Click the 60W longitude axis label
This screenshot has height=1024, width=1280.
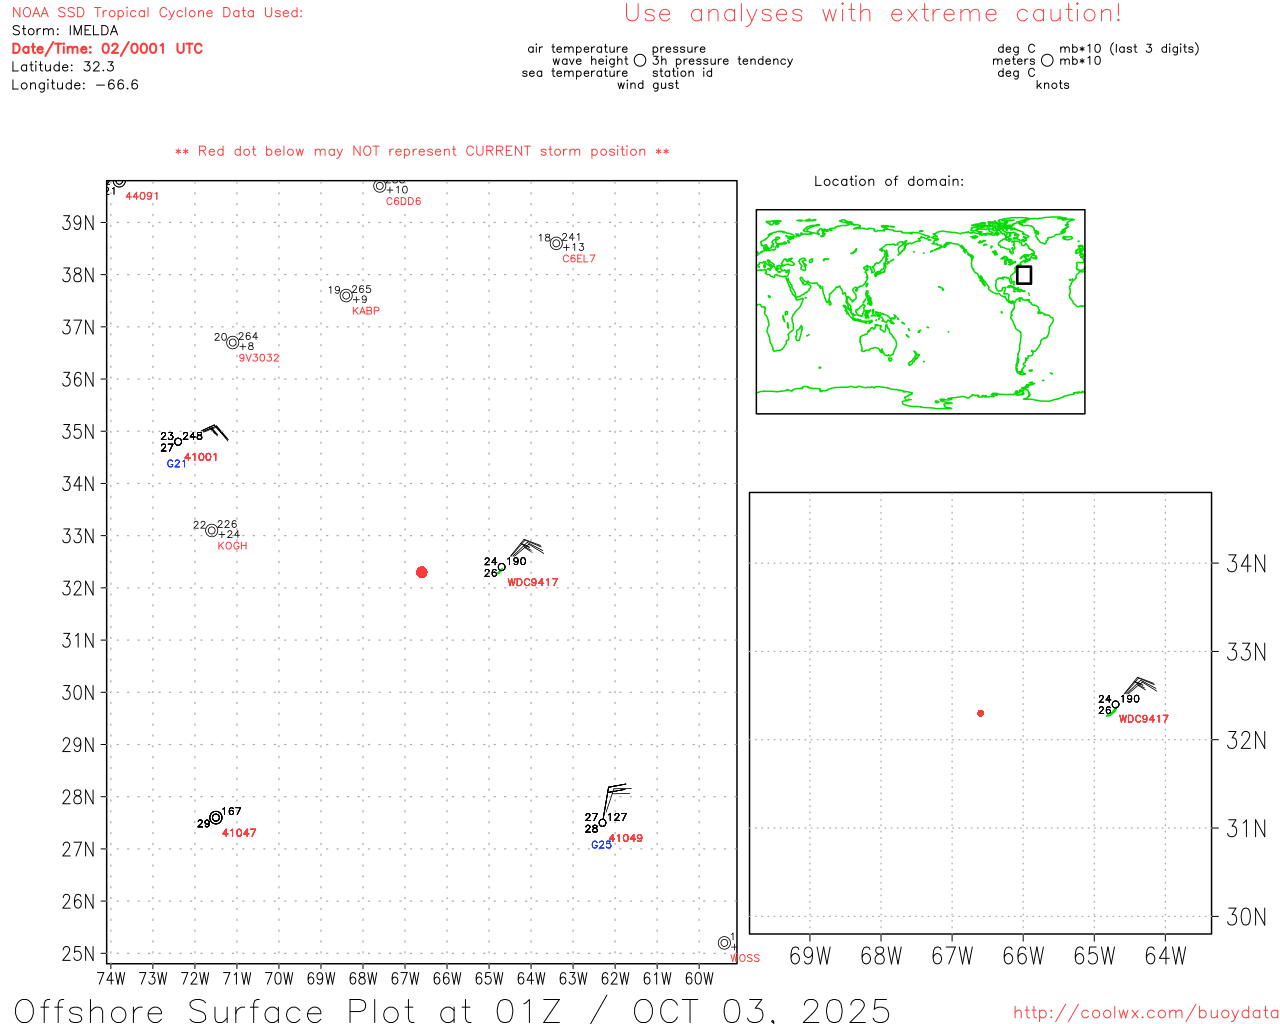point(699,979)
